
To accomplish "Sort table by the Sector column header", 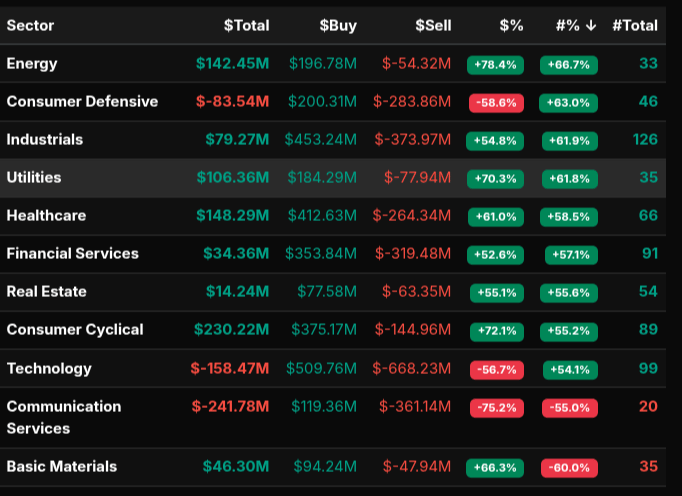I will pos(31,25).
